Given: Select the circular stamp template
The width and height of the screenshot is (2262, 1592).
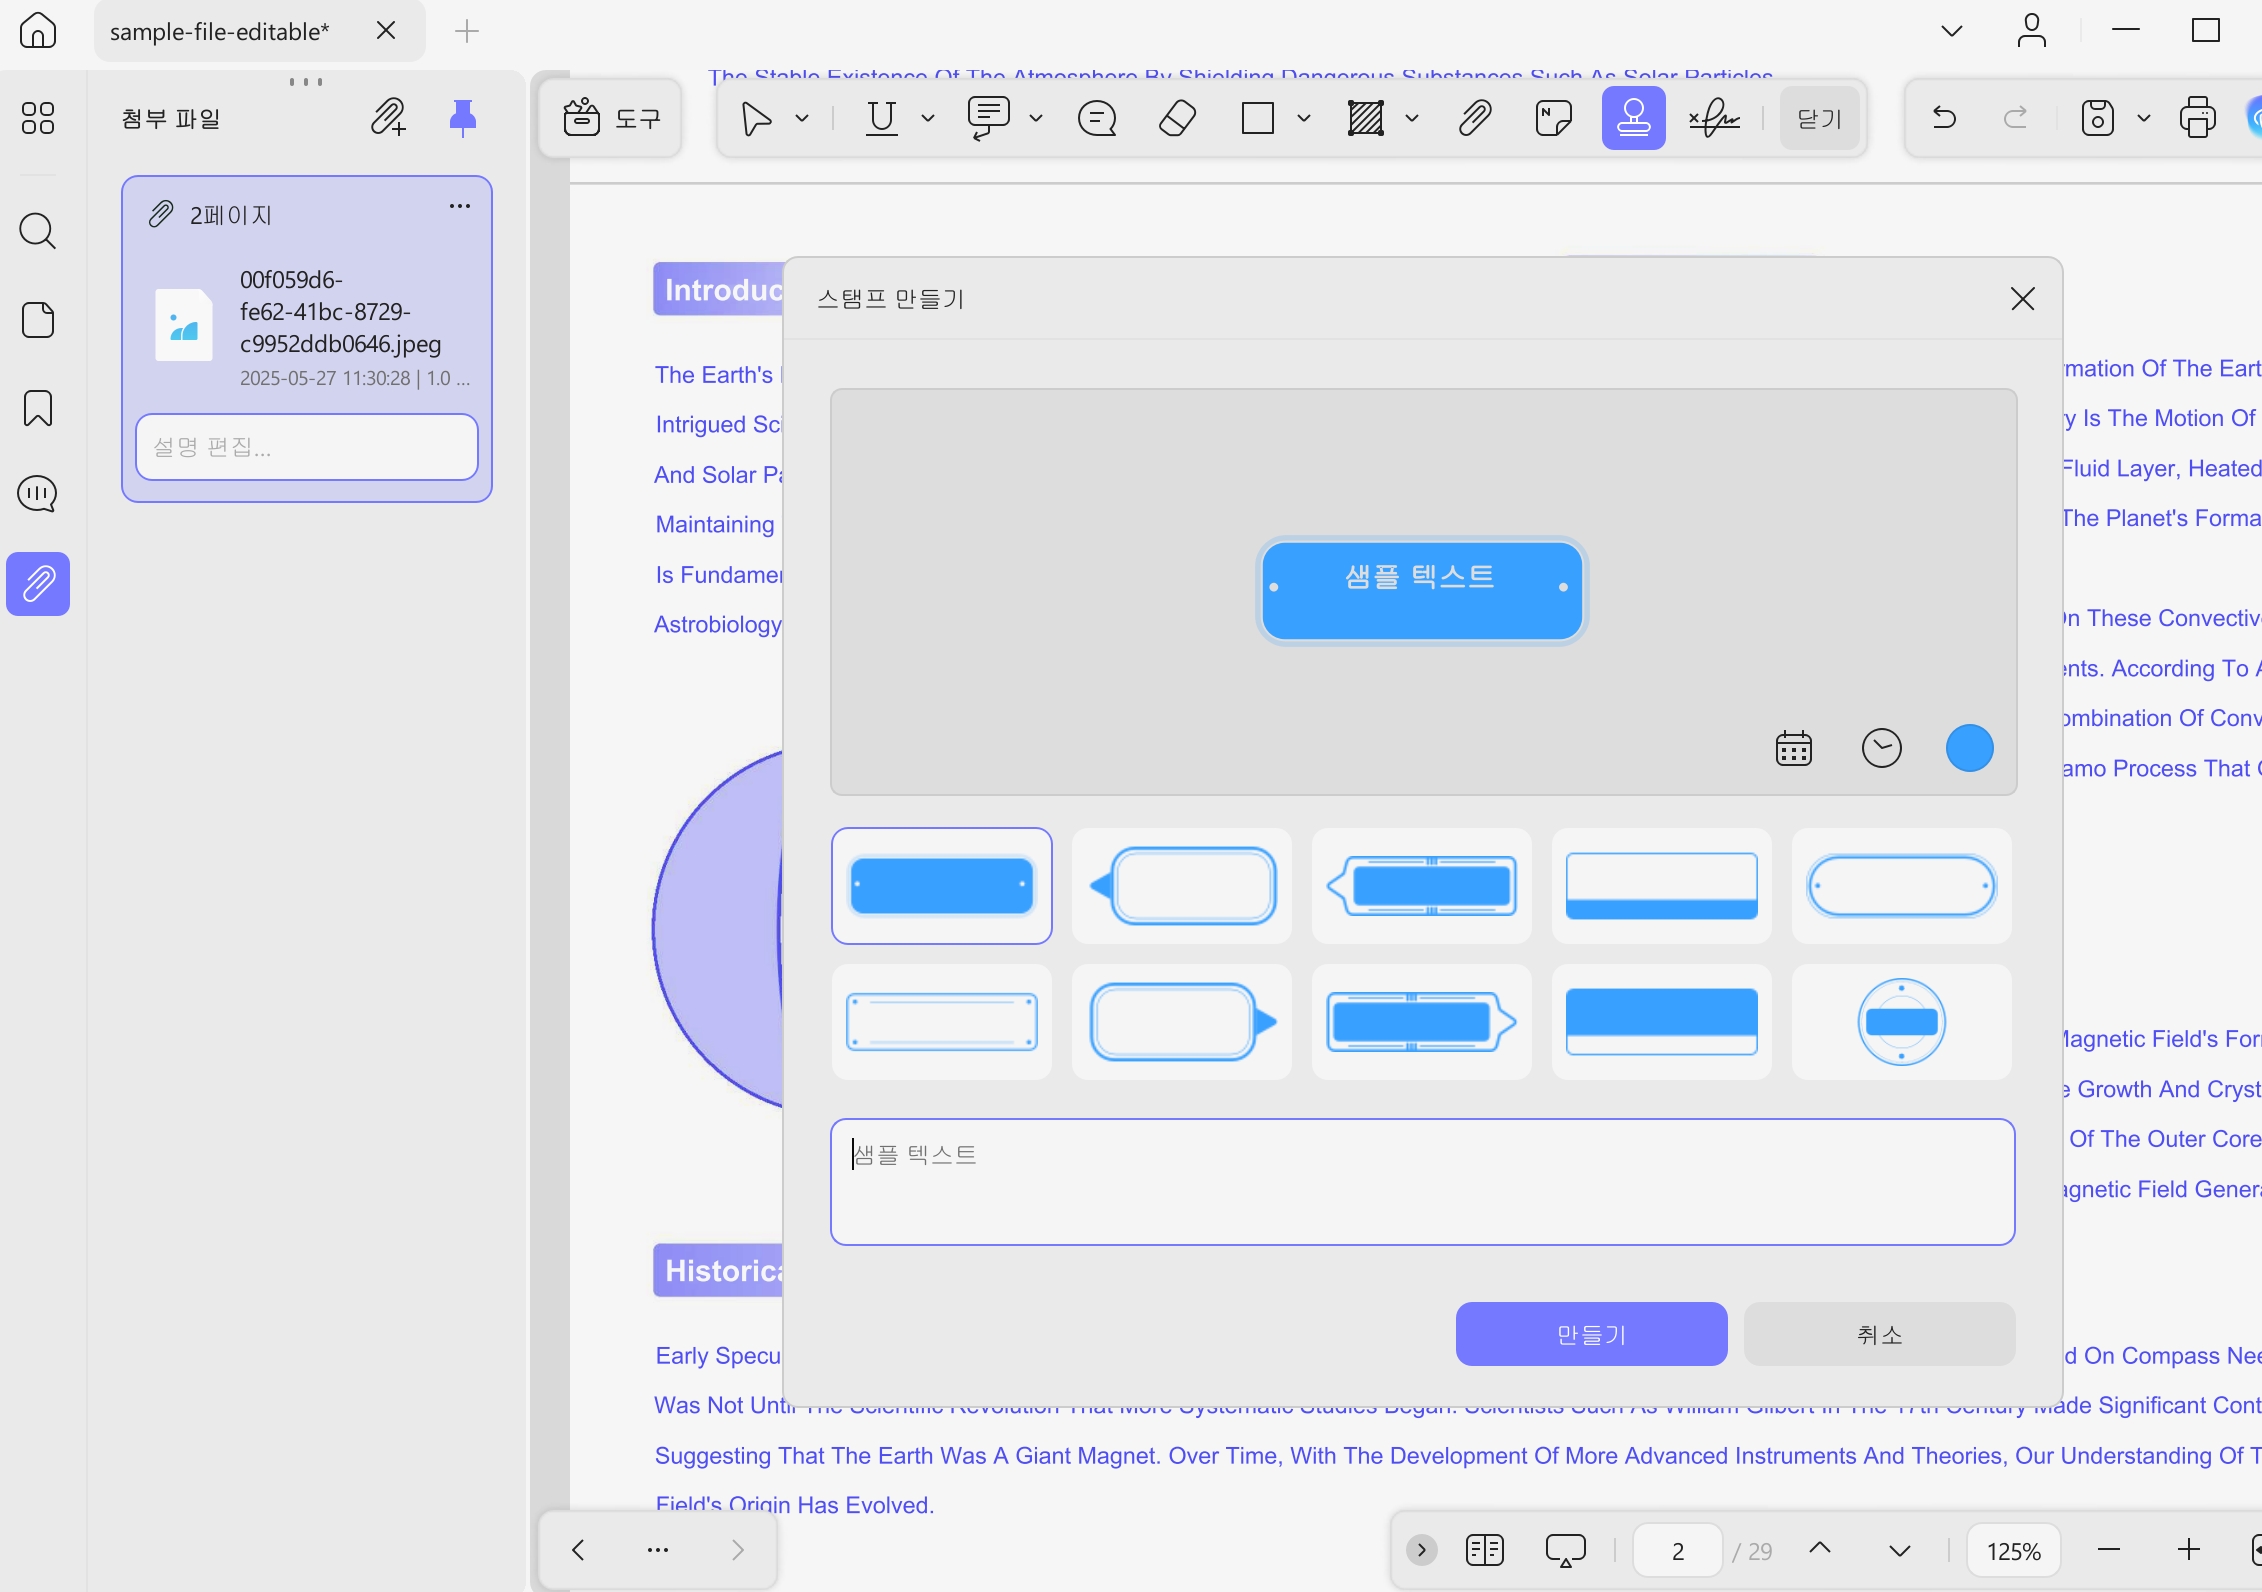Looking at the screenshot, I should [x=1901, y=1022].
